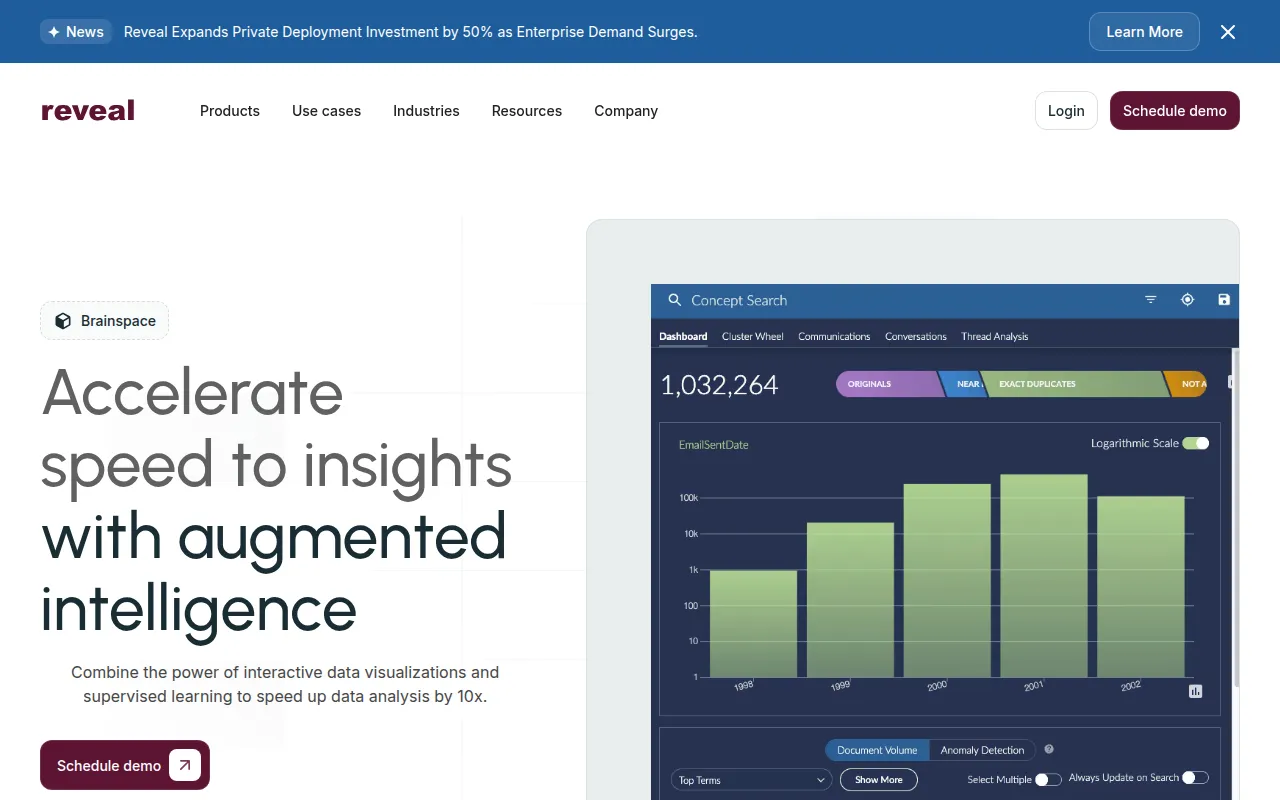This screenshot has height=800, width=1280.
Task: Open the Use cases menu
Action: (x=326, y=111)
